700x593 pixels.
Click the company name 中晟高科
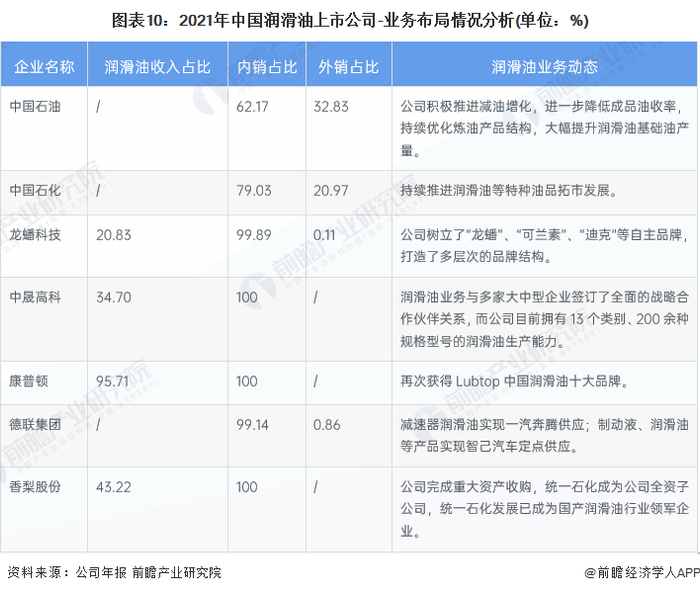click(x=35, y=297)
